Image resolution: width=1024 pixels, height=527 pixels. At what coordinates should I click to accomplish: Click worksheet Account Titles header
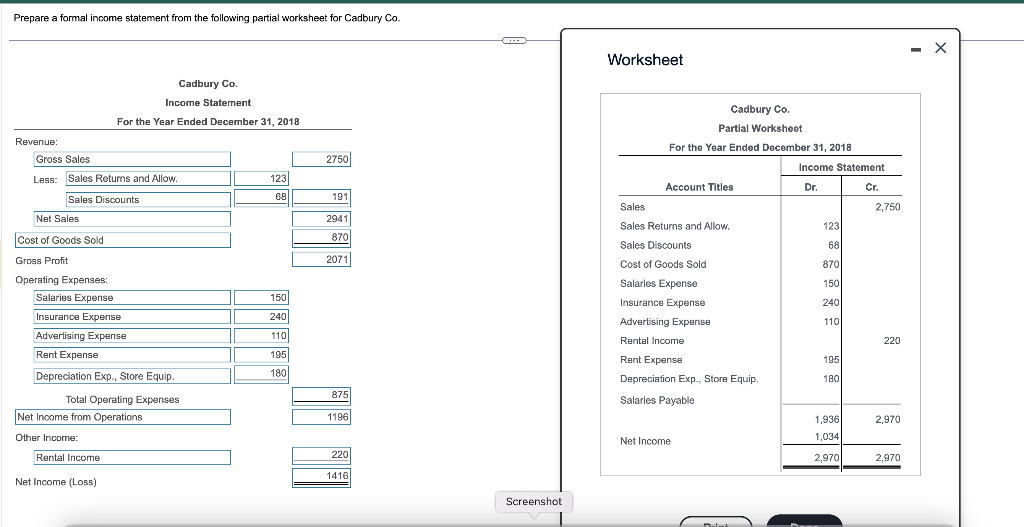[699, 187]
